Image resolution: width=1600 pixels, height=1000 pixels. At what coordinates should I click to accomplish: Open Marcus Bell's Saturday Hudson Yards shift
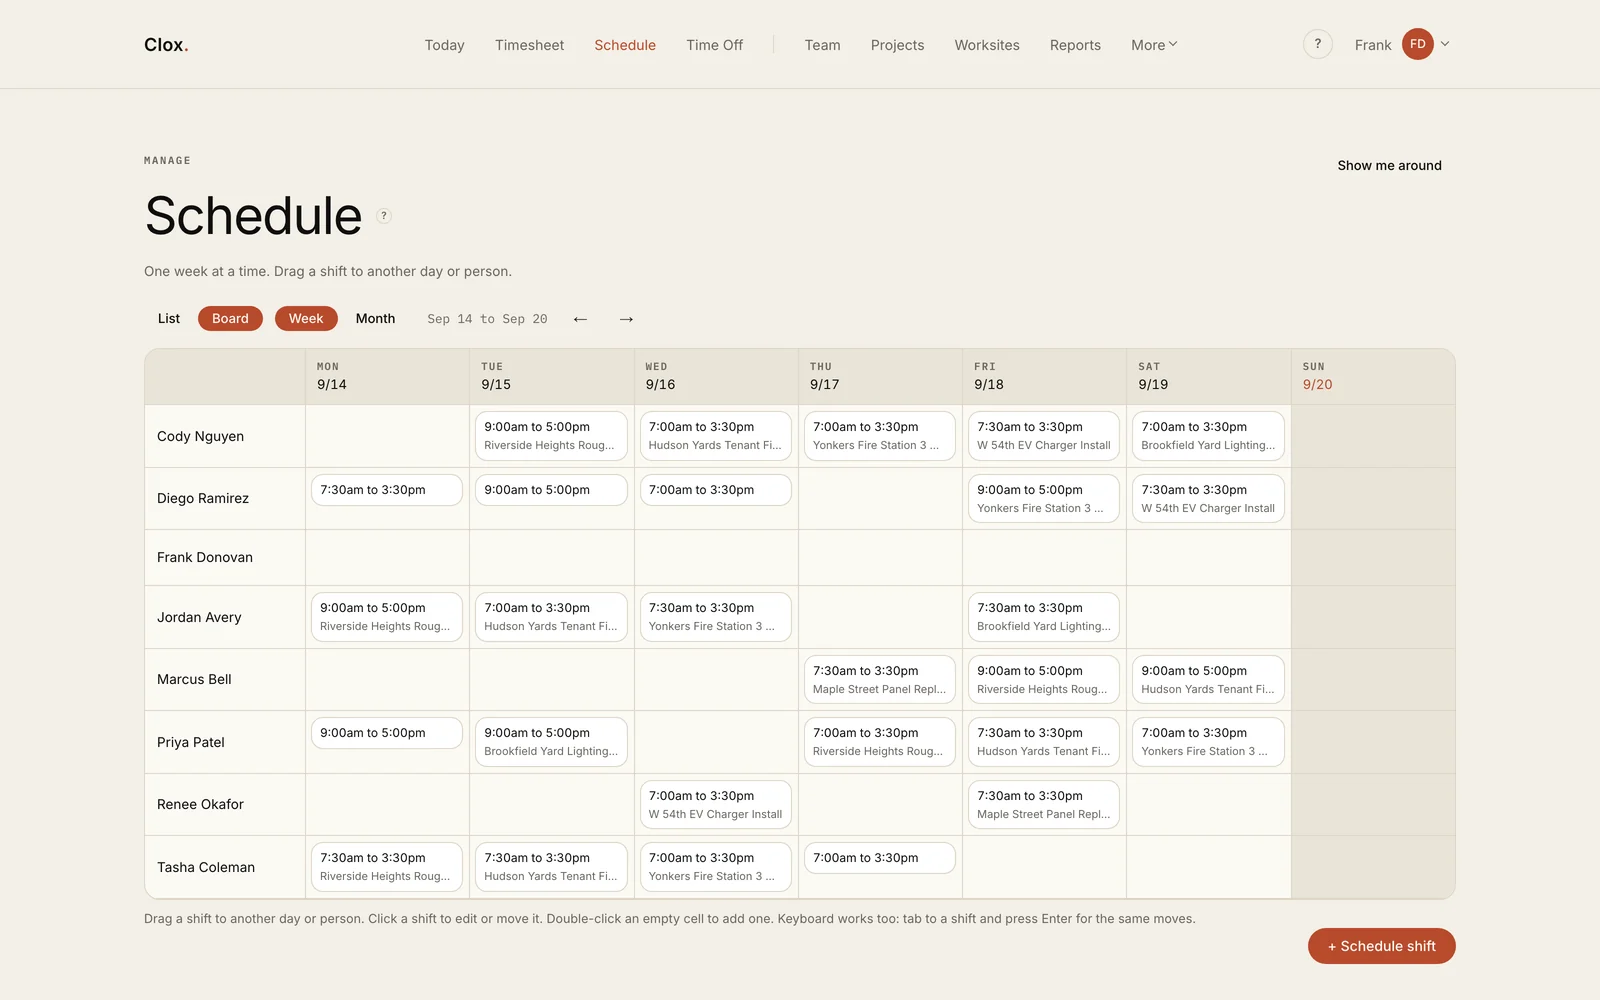(1208, 680)
